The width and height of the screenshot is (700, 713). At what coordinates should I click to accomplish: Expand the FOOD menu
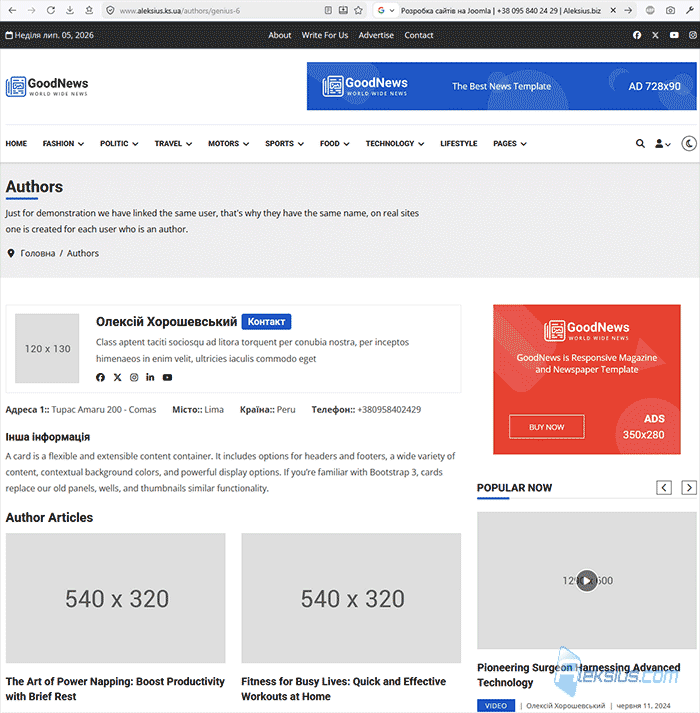pyautogui.click(x=334, y=144)
